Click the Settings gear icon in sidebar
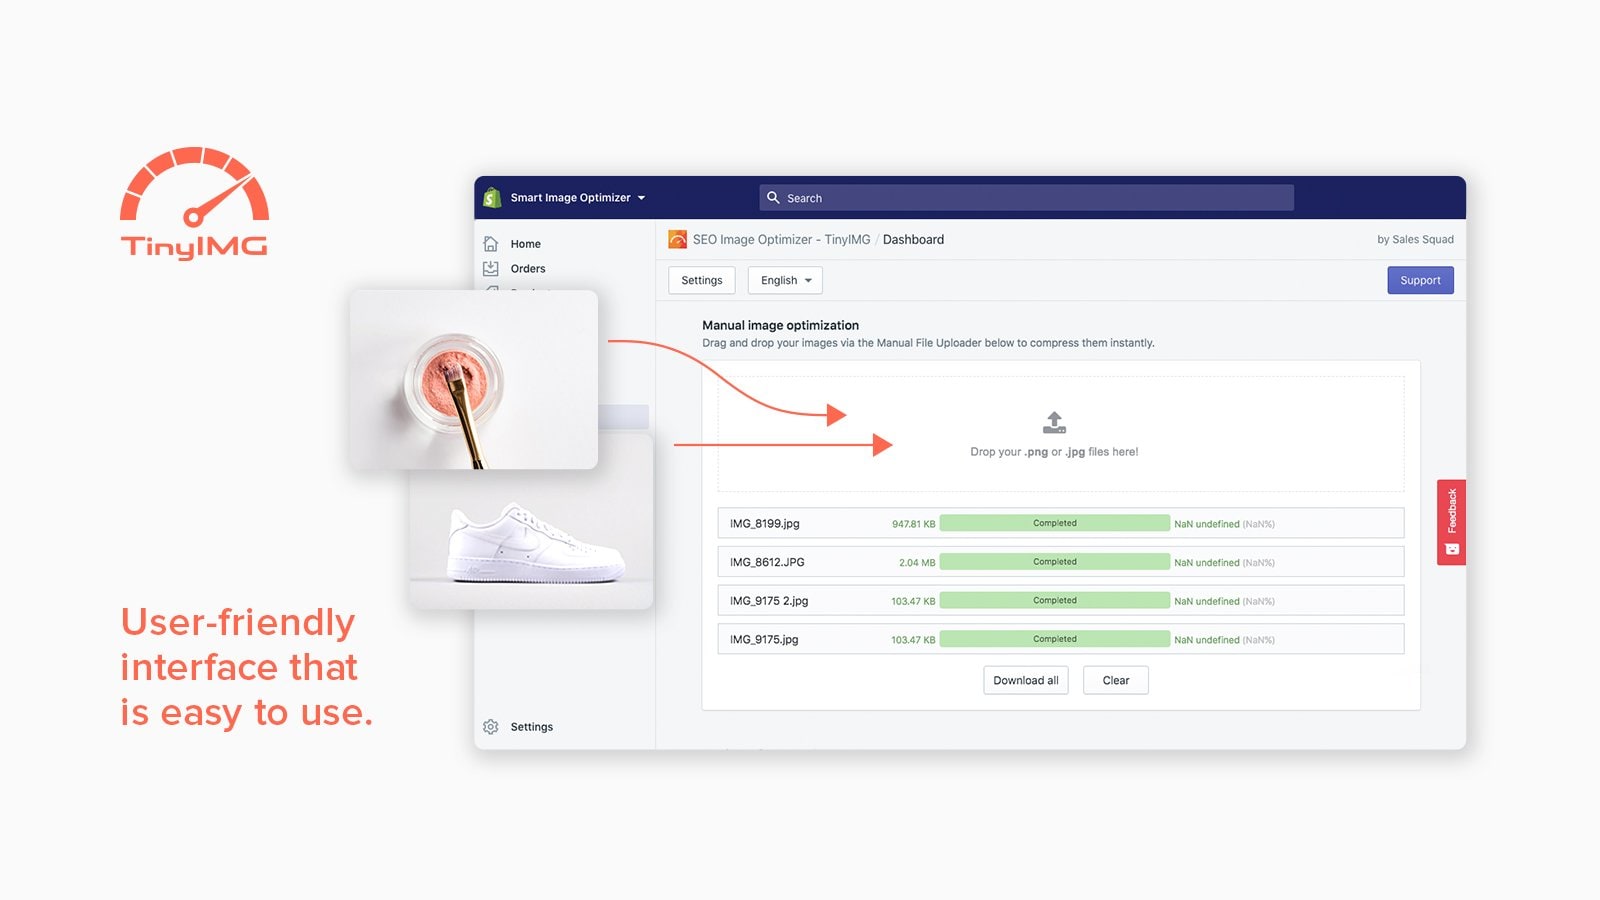The width and height of the screenshot is (1600, 900). 491,727
